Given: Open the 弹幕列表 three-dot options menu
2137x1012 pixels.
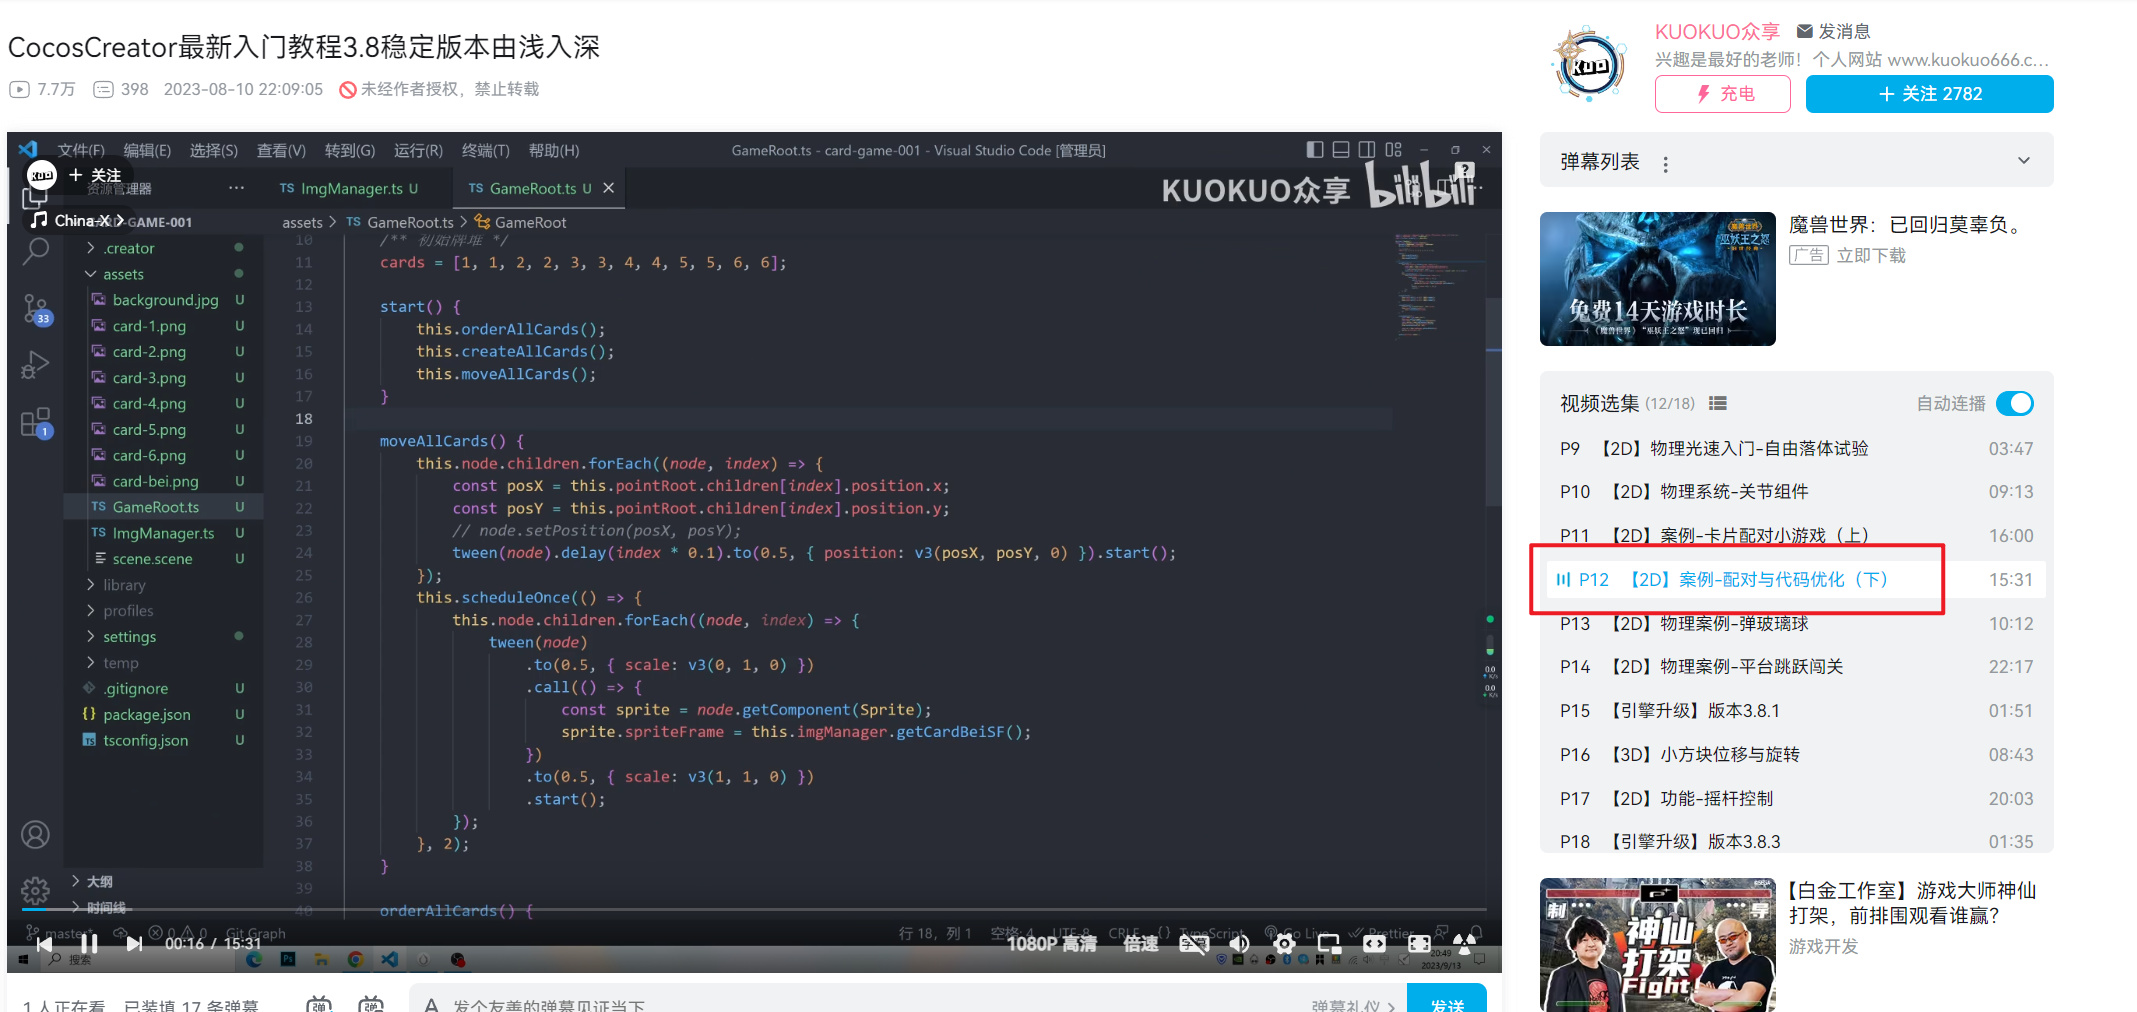Looking at the screenshot, I should click(1666, 164).
